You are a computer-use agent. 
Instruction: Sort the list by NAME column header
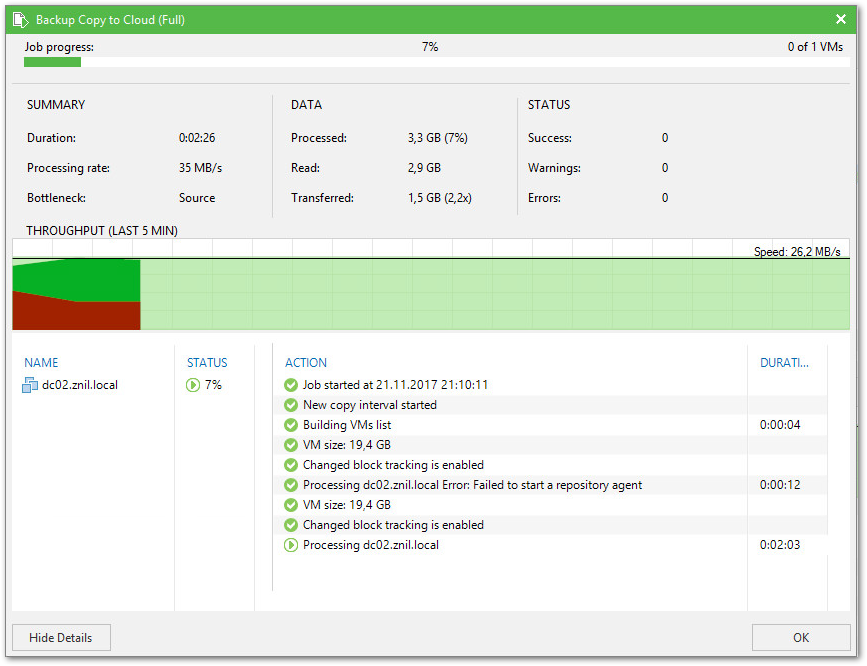(42, 363)
